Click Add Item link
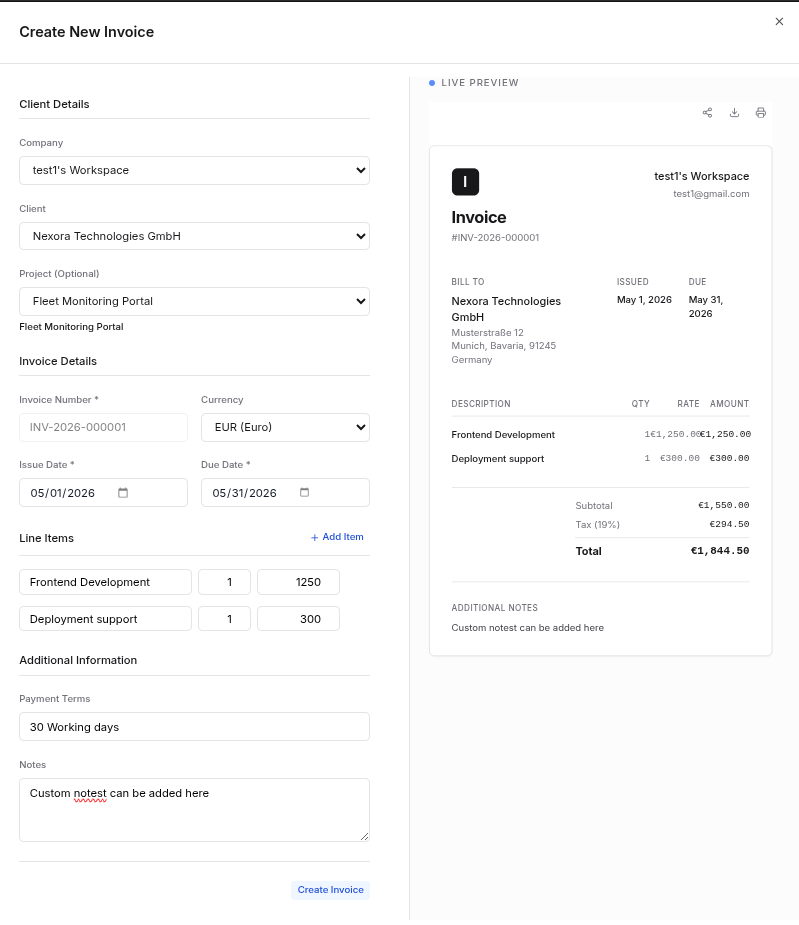This screenshot has height=925, width=799. [x=337, y=537]
